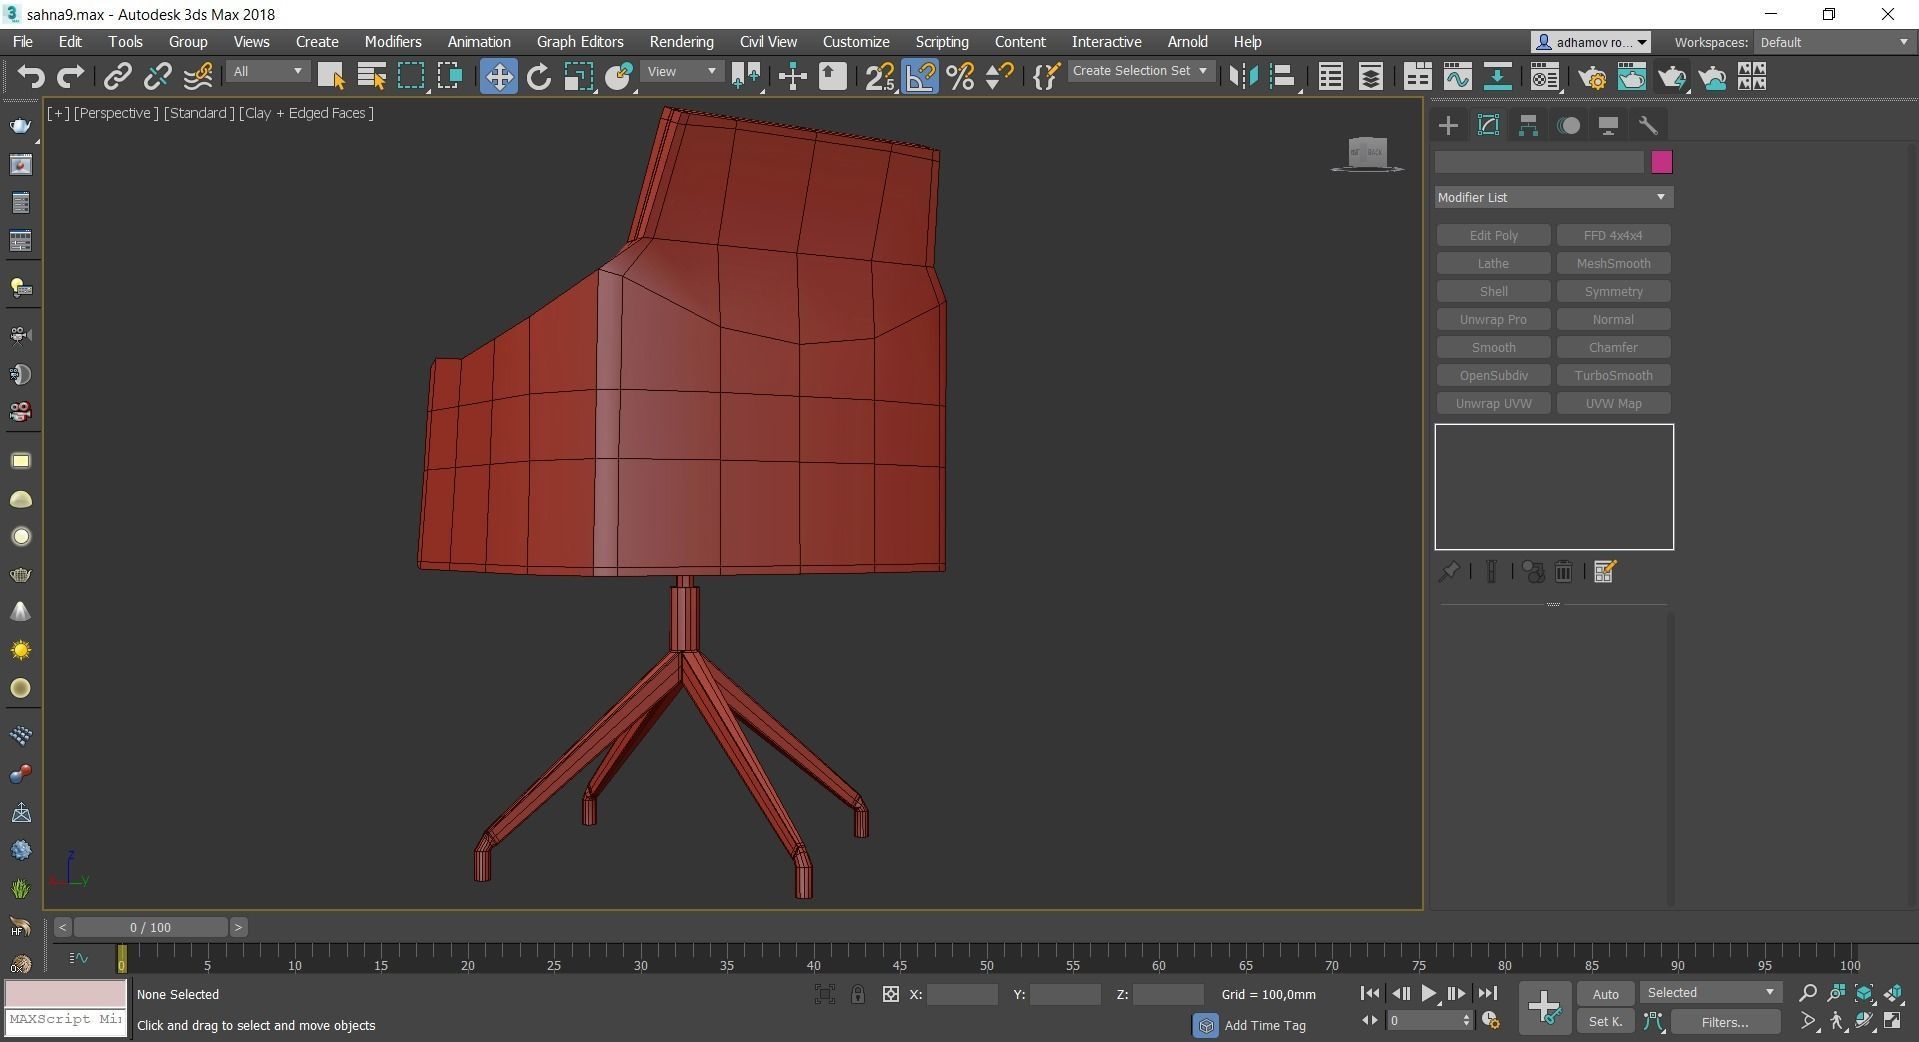Toggle Angle Snap
The image size is (1919, 1042).
click(x=920, y=77)
